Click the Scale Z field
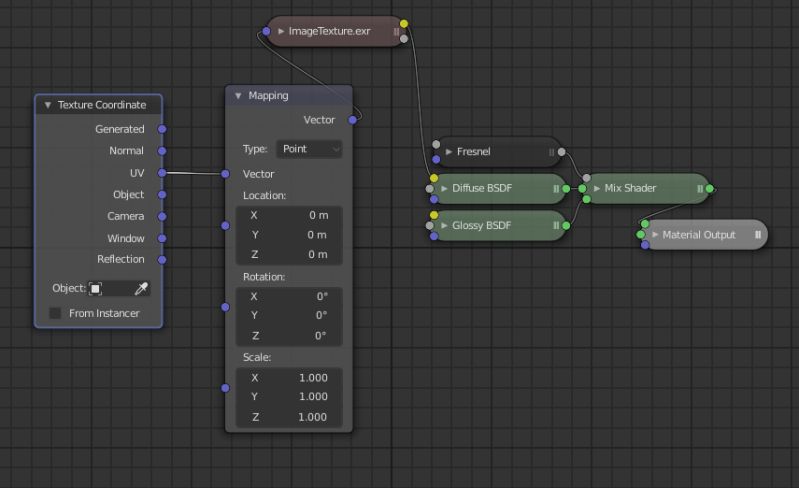The height and width of the screenshot is (488, 799). [289, 417]
